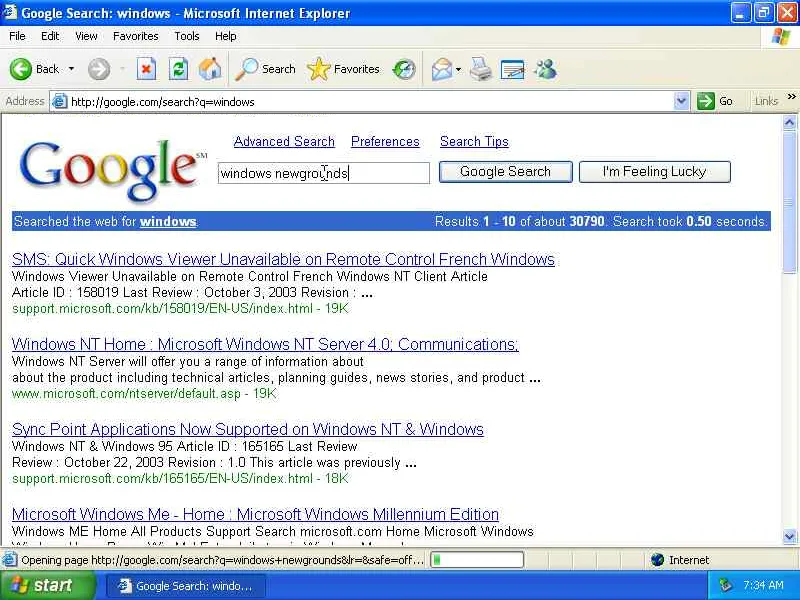This screenshot has height=600, width=800.
Task: Click the vertical scrollbar thumb
Action: [789, 202]
